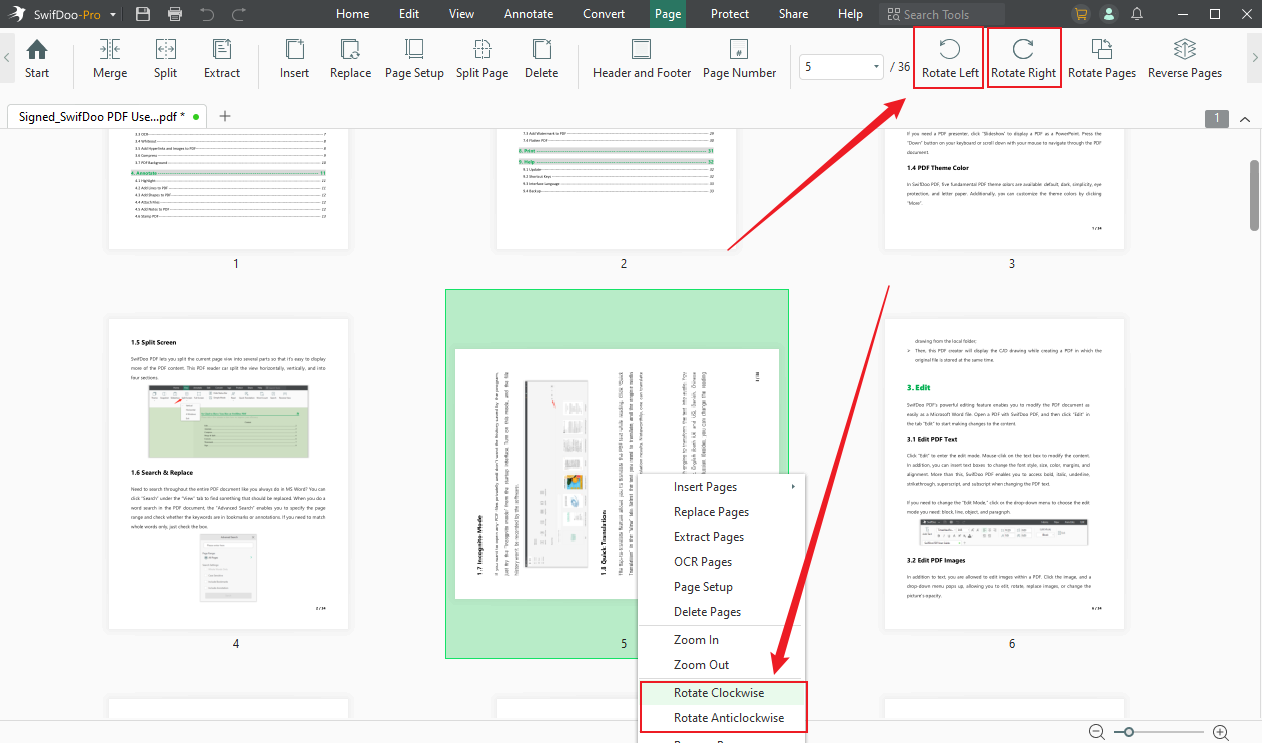Select the Merge tool

[110, 60]
